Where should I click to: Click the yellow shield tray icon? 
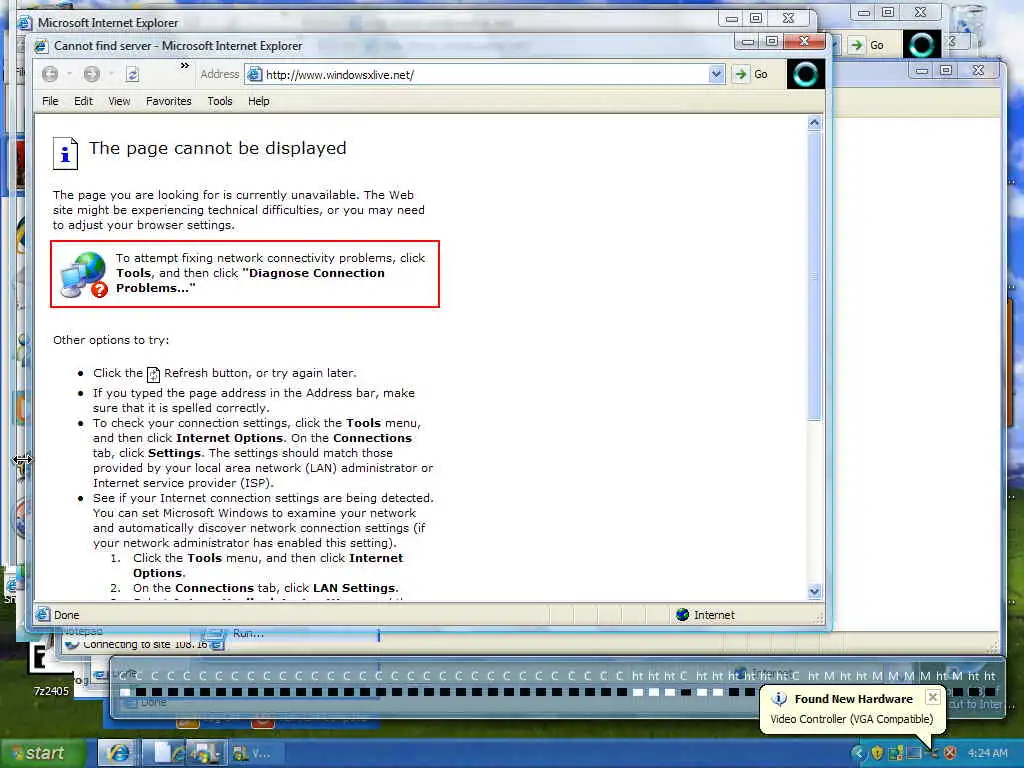point(877,753)
